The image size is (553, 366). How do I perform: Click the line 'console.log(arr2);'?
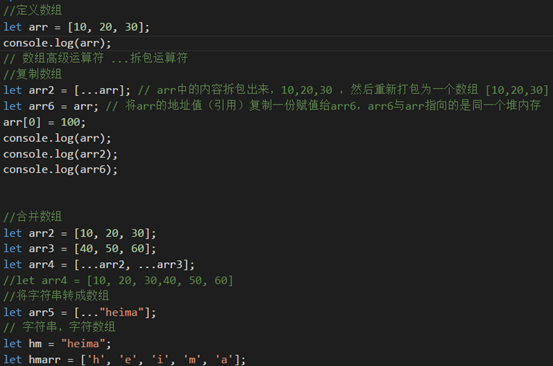(x=60, y=154)
